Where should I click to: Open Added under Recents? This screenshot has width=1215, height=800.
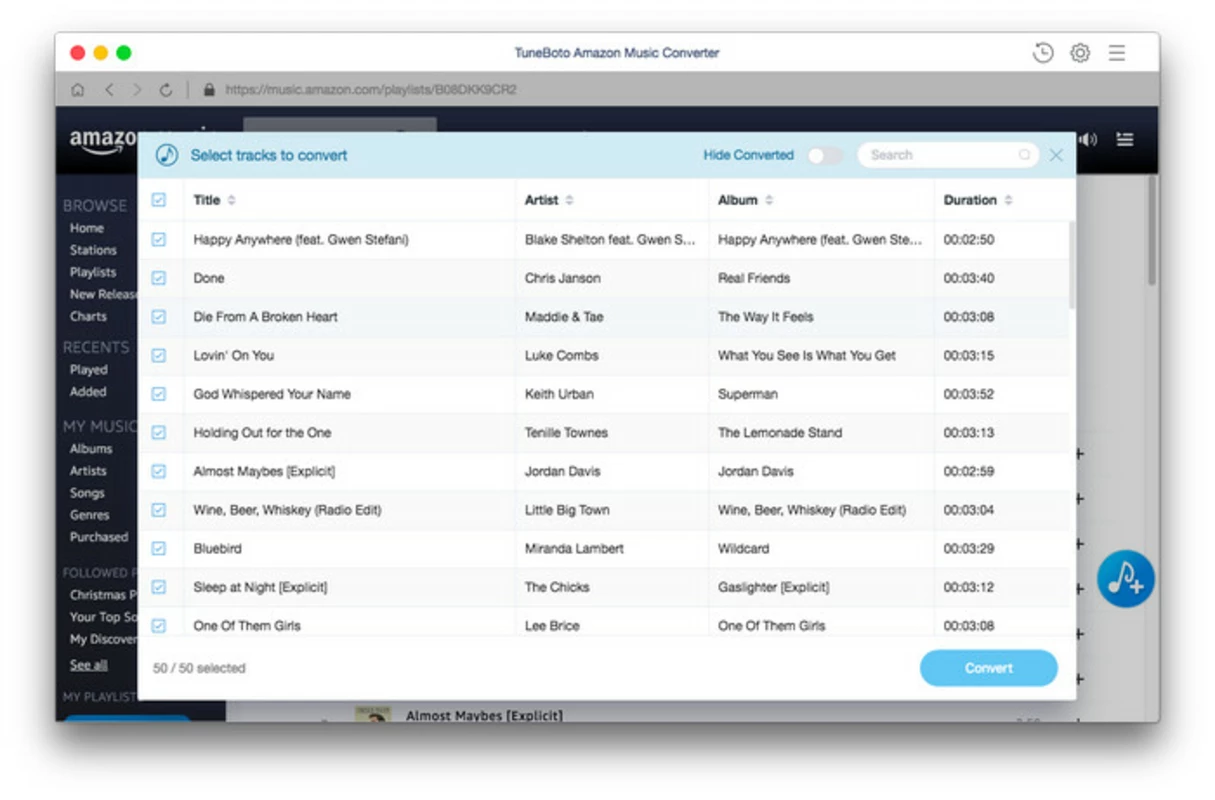[x=88, y=392]
